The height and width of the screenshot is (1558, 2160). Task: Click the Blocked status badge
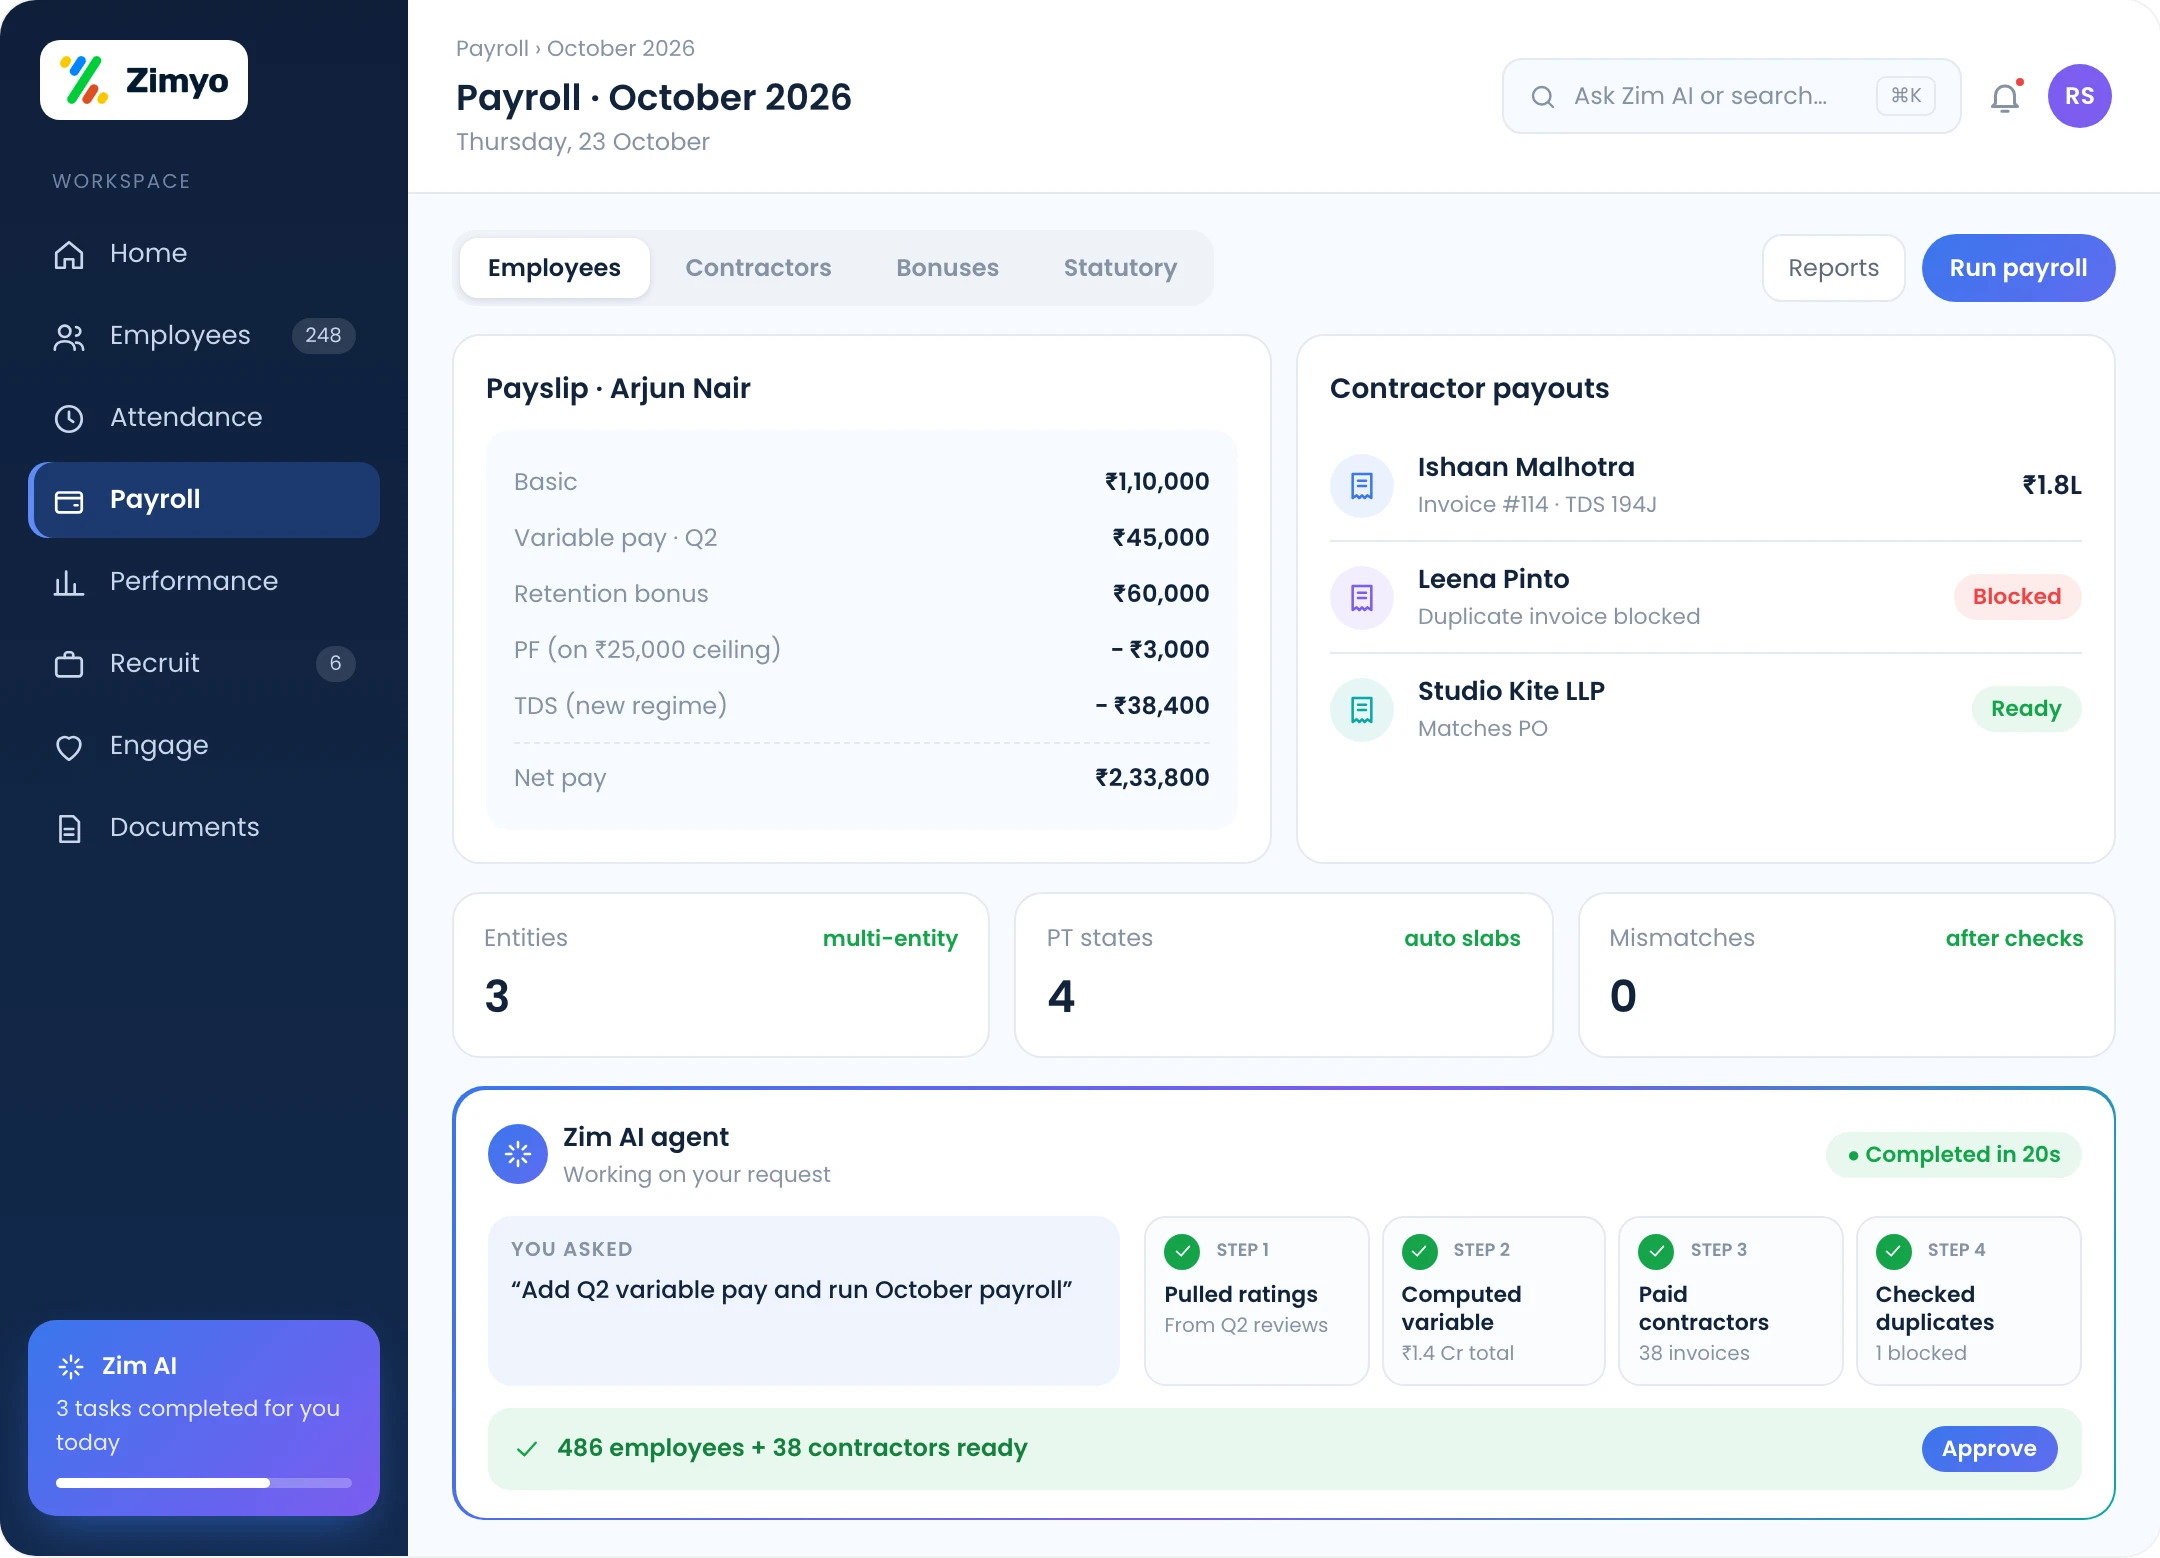2017,597
